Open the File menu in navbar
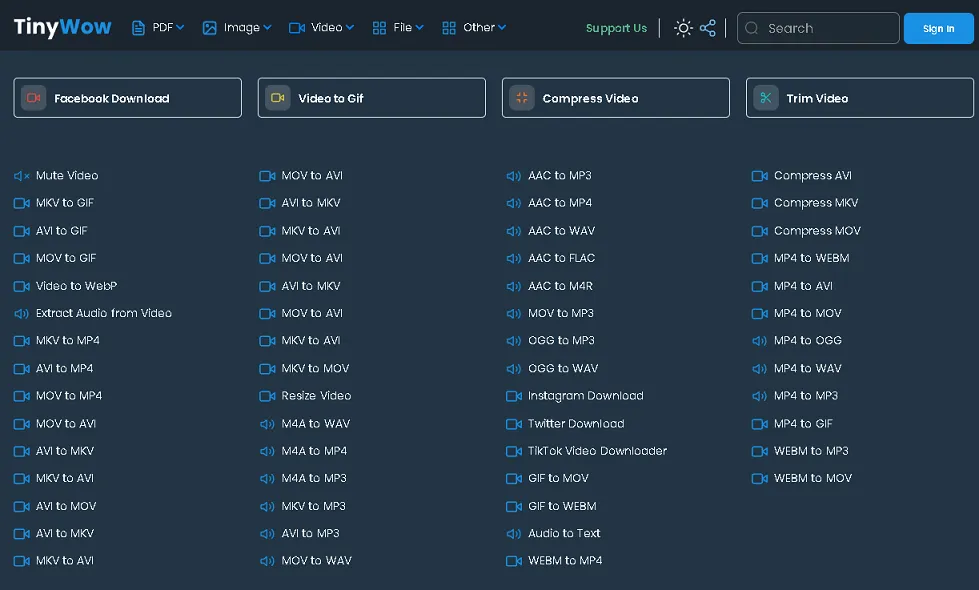The height and width of the screenshot is (590, 979). coord(398,28)
